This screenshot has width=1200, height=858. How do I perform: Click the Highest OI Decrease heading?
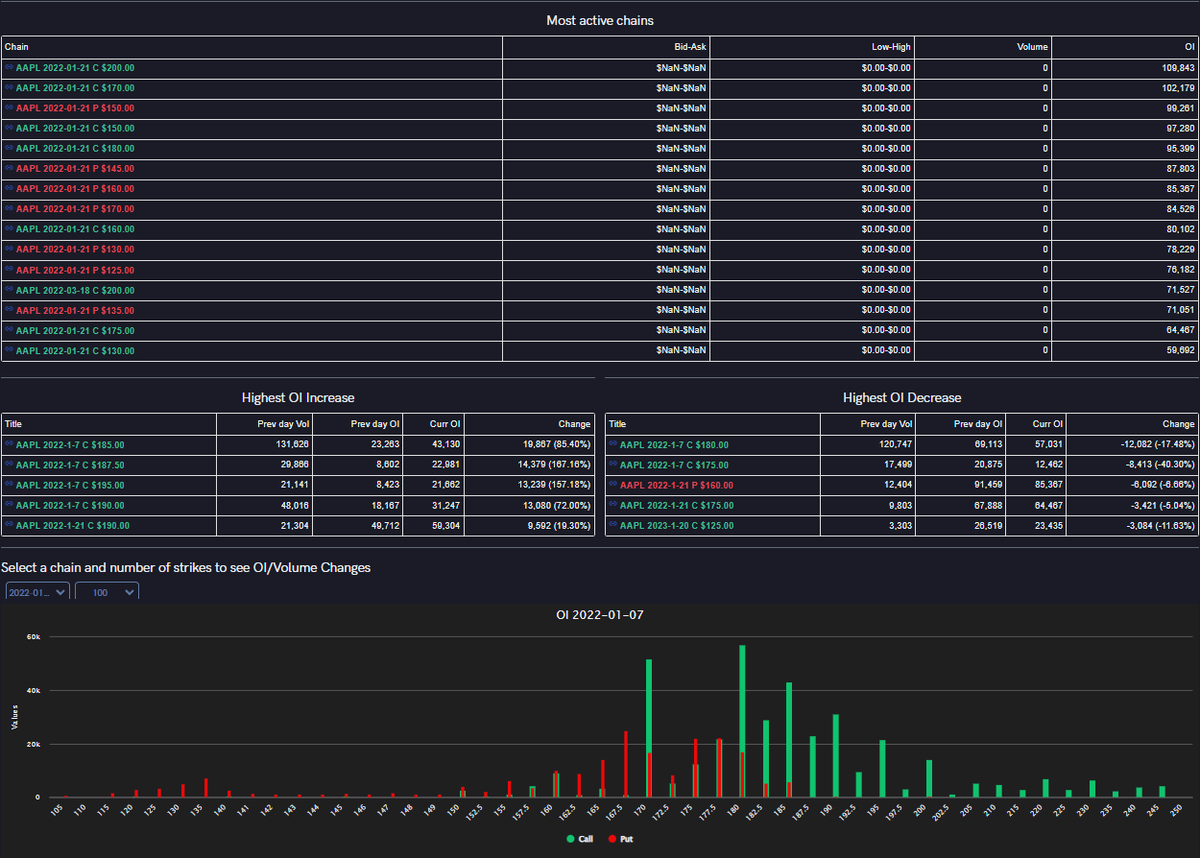tap(902, 398)
